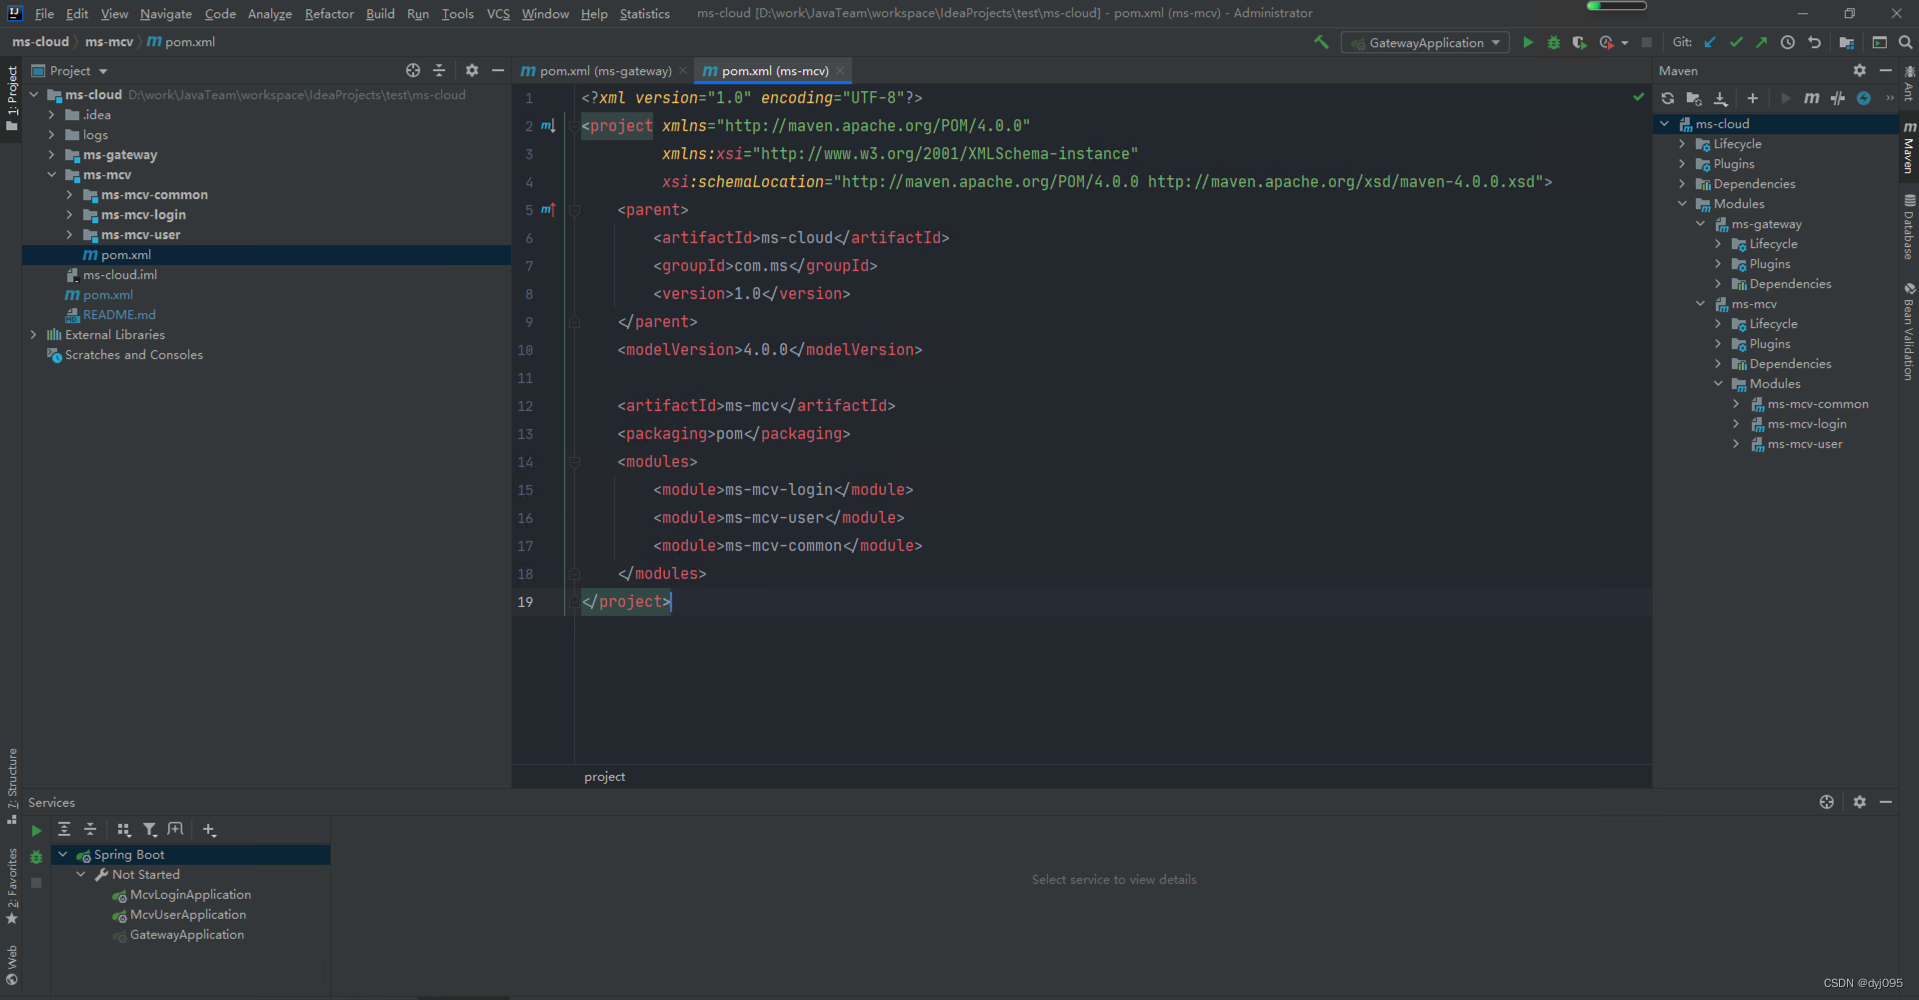
Task: Open the Refactor menu
Action: coord(329,14)
